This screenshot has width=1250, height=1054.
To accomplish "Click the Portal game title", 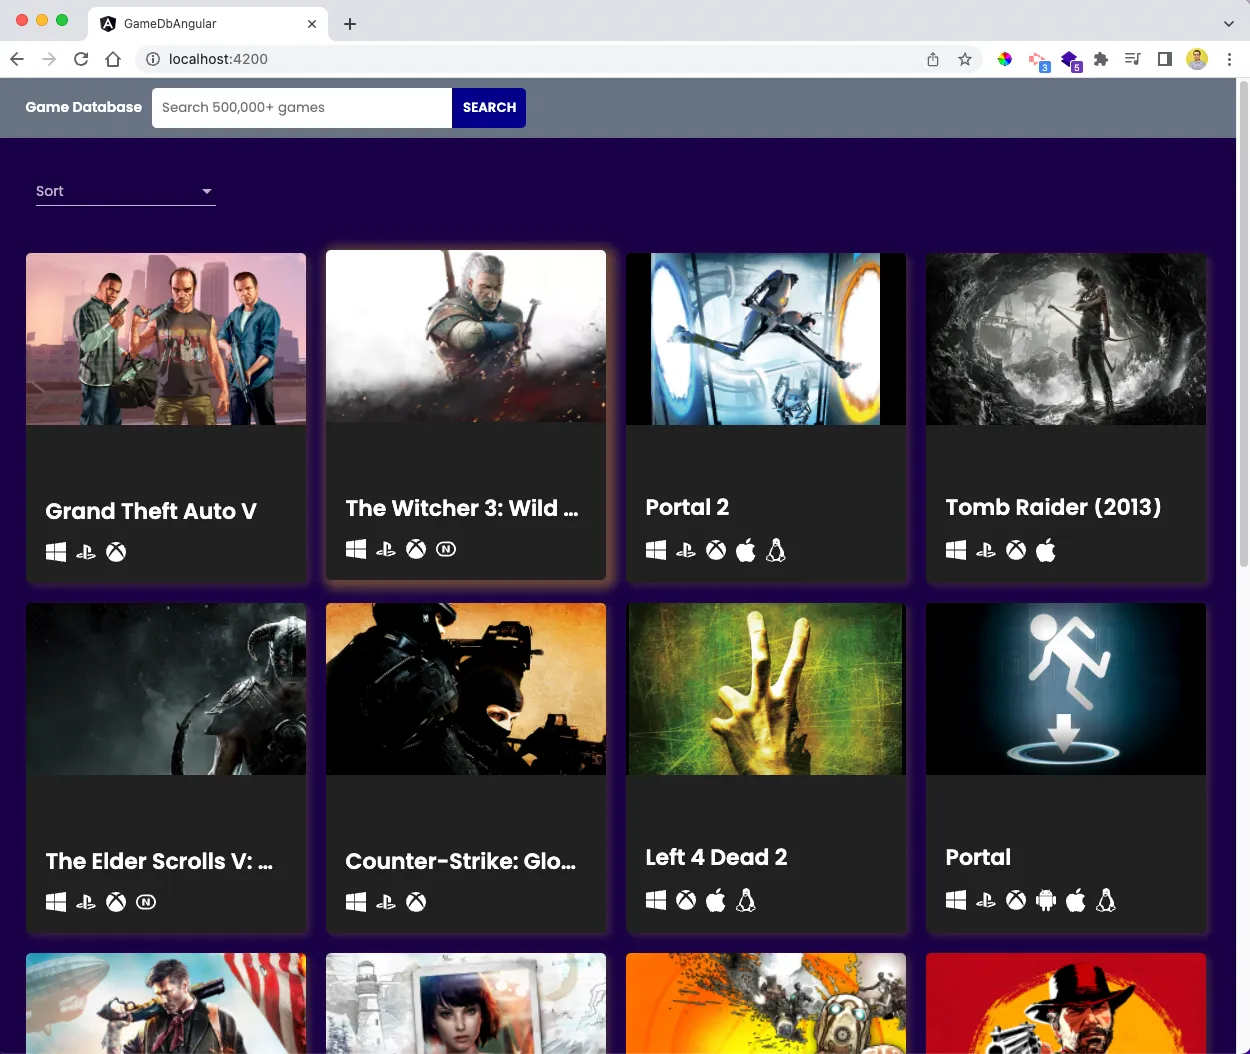I will pos(978,857).
